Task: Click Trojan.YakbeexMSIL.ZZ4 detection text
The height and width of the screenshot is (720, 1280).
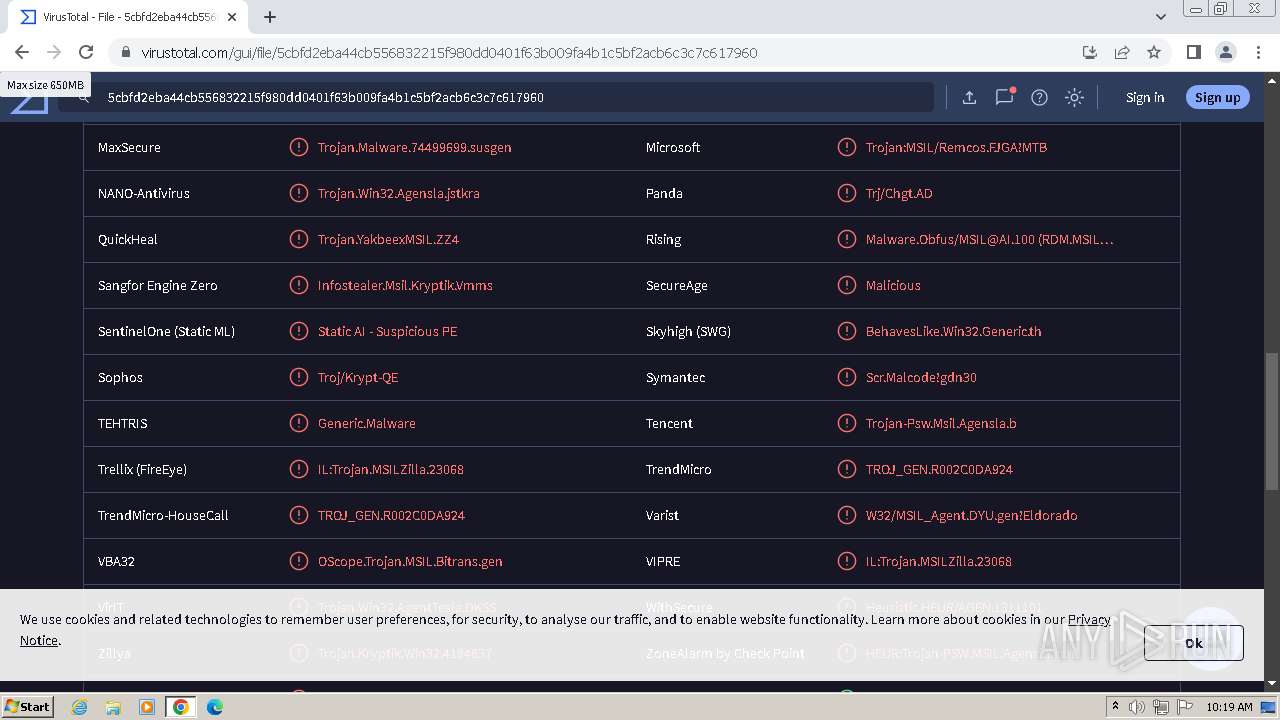Action: pyautogui.click(x=388, y=239)
